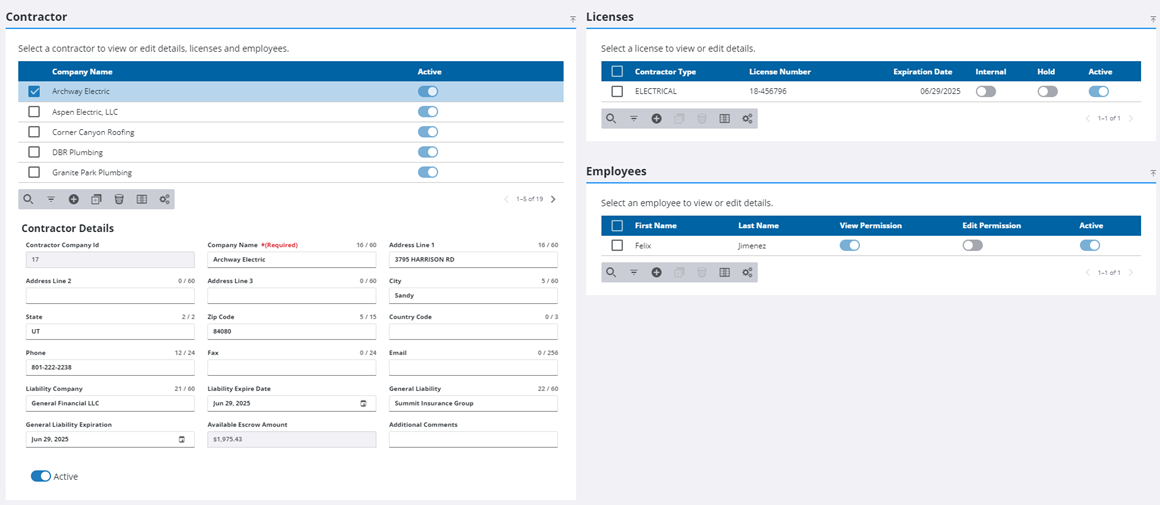This screenshot has height=505, width=1160.
Task: Delete the selected contractor with trash icon
Action: pyautogui.click(x=119, y=199)
